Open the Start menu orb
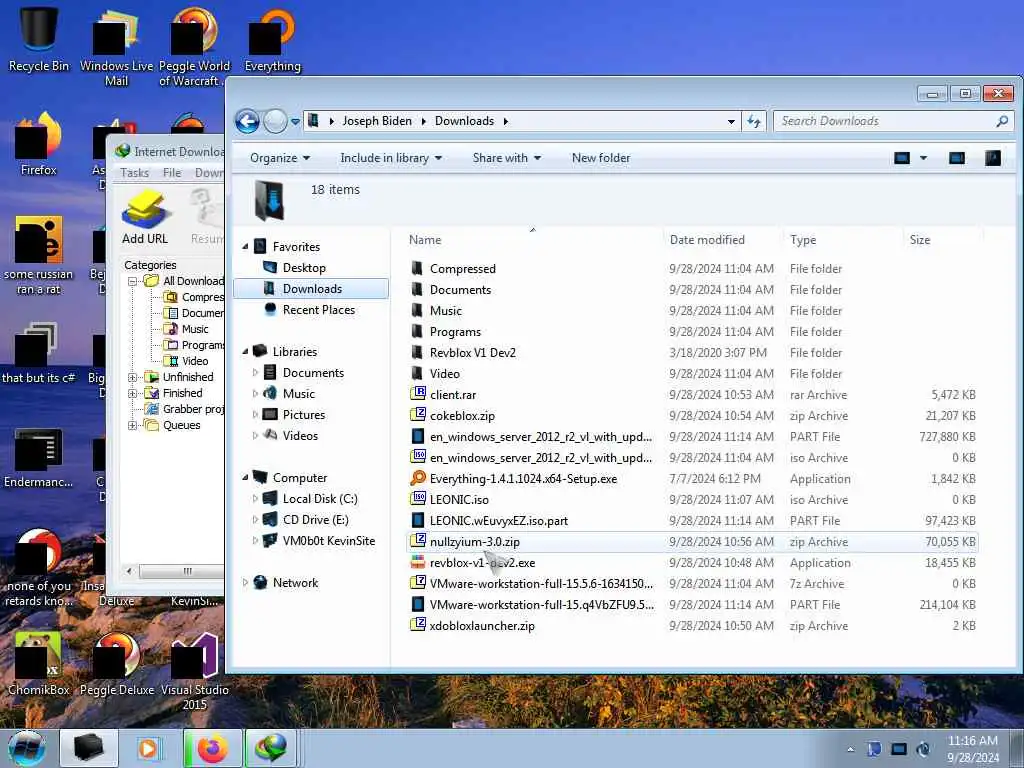 (27, 748)
